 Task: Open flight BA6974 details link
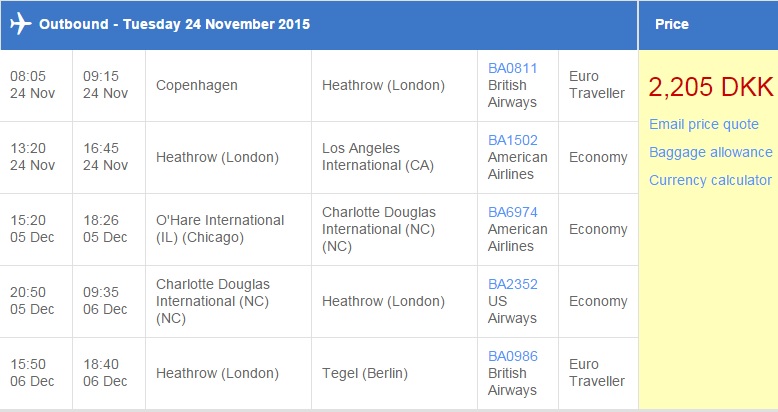pos(513,212)
